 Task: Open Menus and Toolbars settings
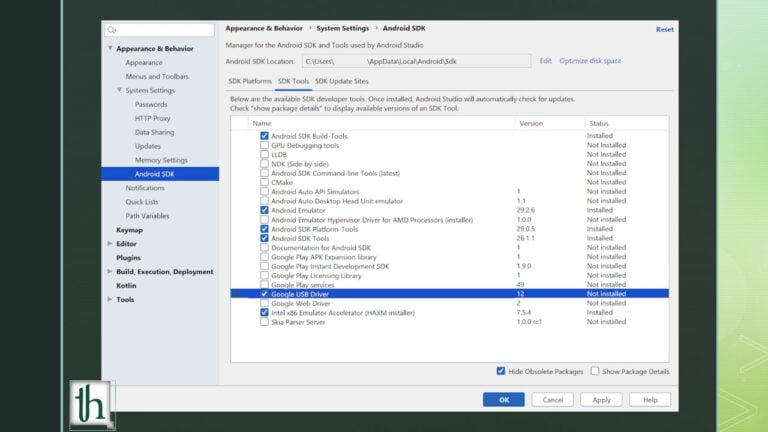157,76
